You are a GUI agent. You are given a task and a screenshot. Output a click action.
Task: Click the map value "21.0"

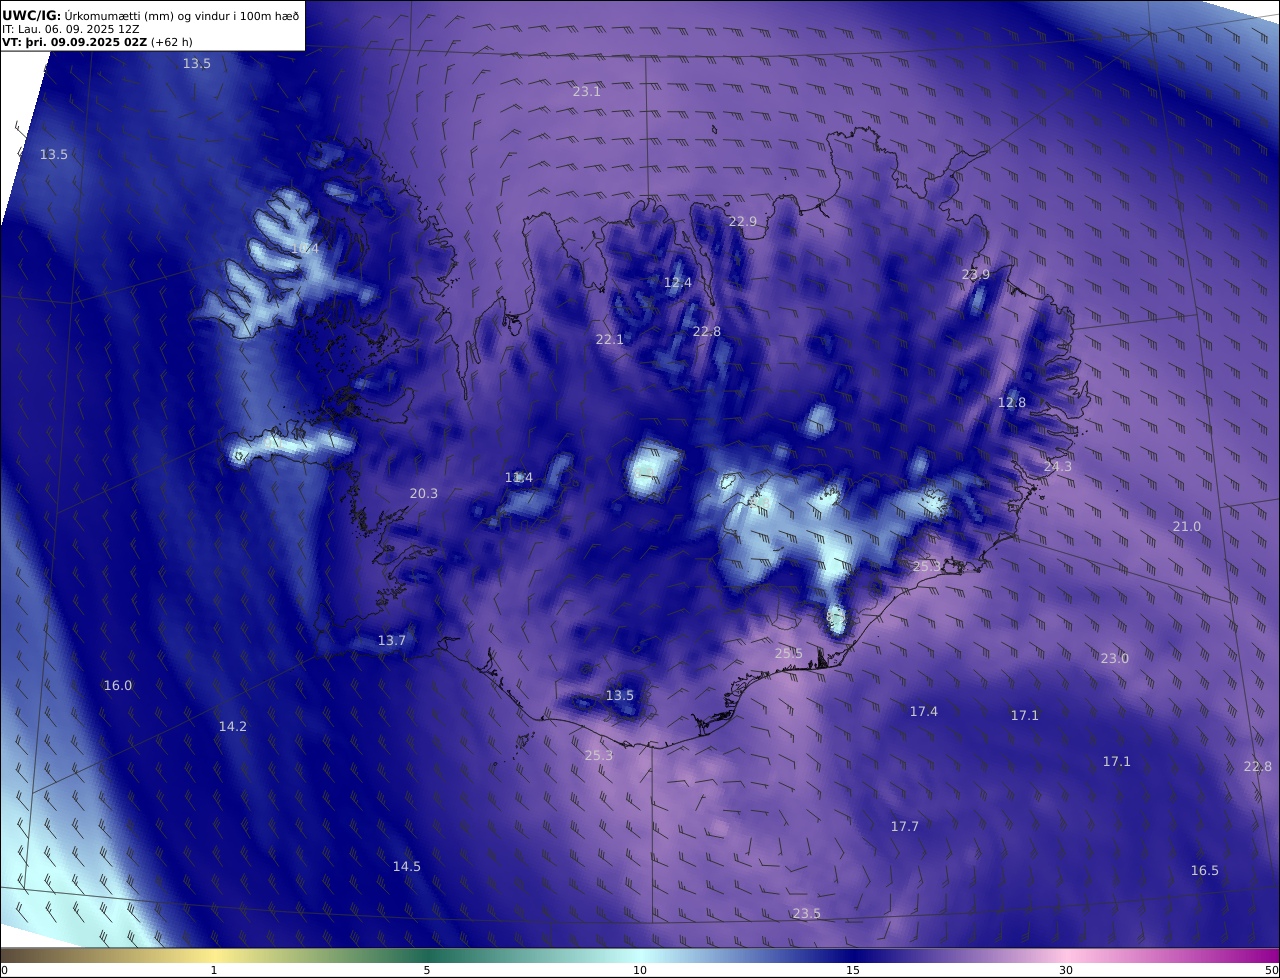pos(1187,526)
